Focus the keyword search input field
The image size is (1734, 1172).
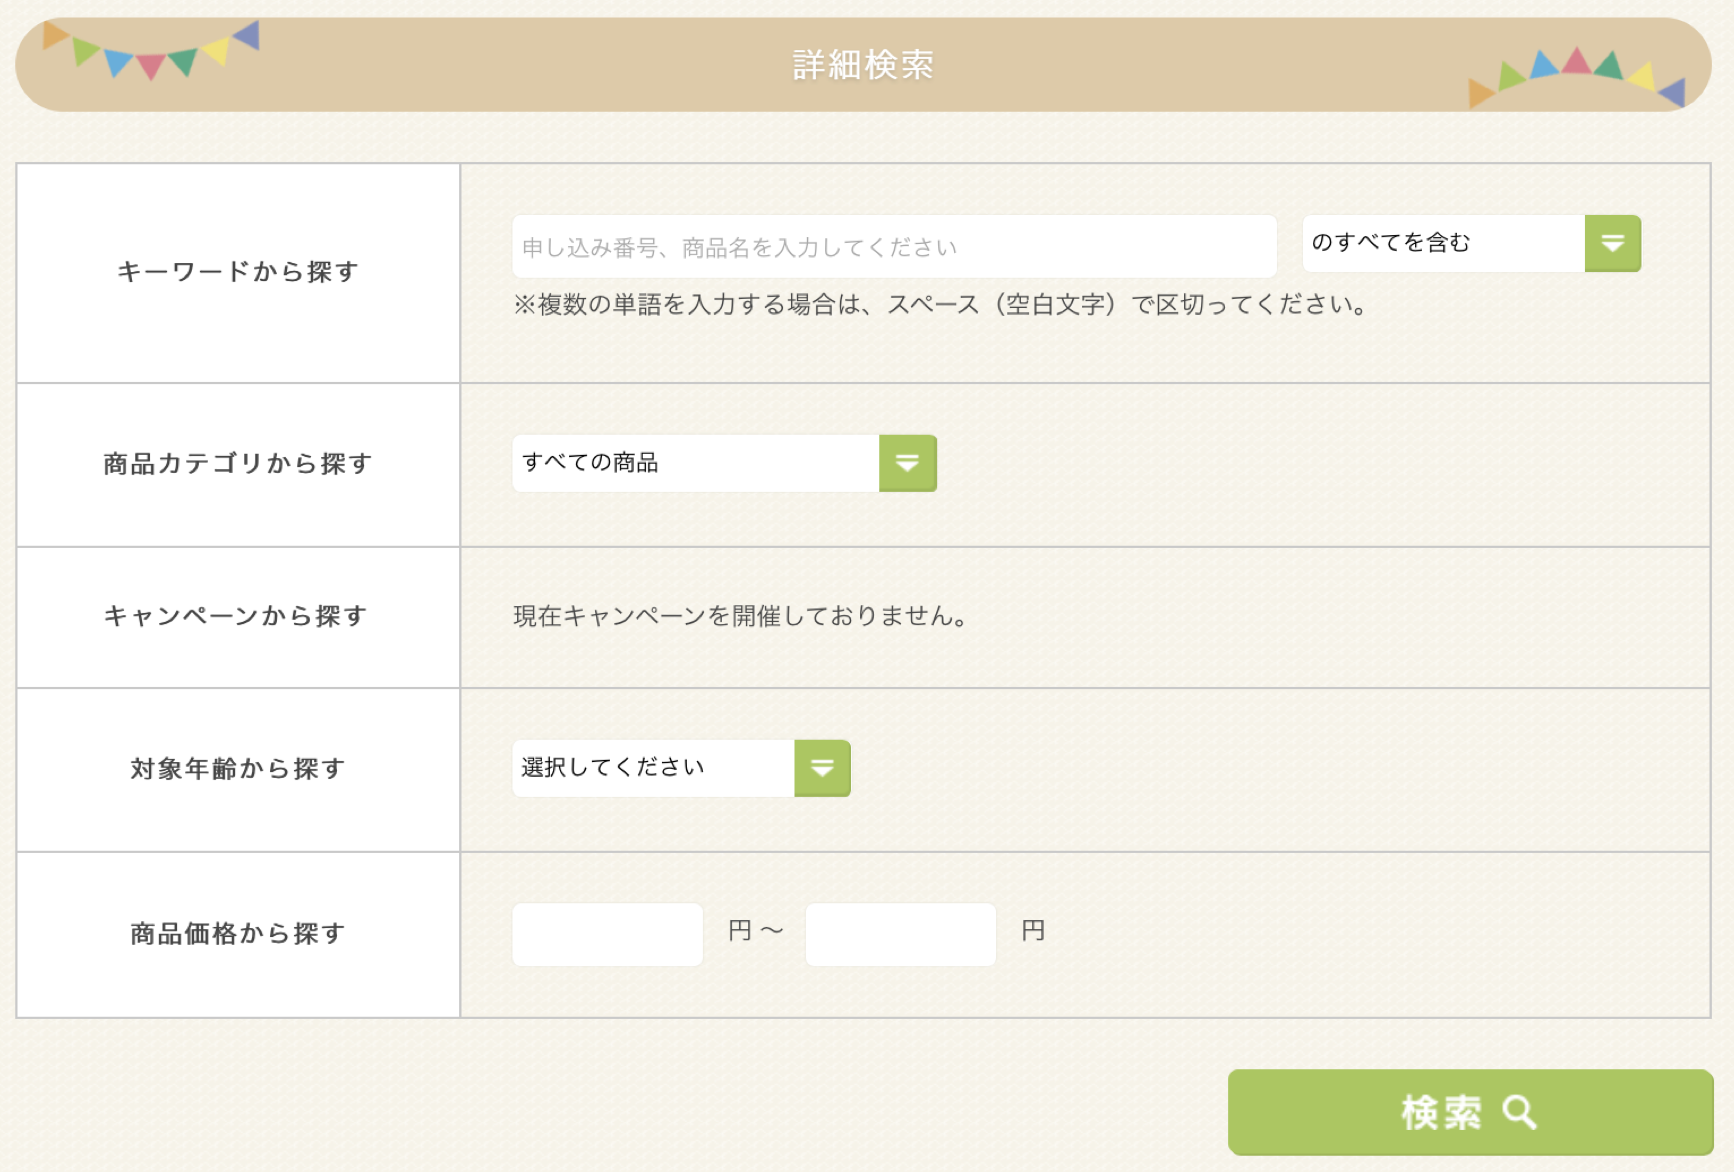coord(893,247)
